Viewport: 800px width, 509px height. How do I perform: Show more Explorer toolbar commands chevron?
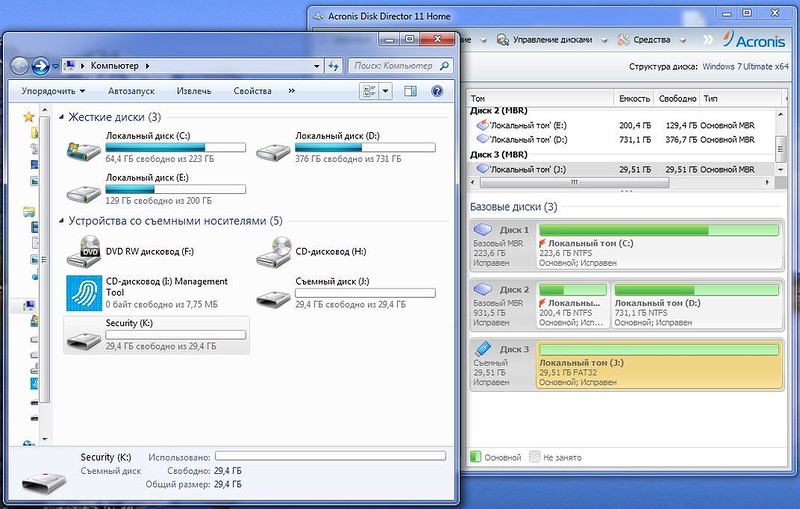(x=291, y=91)
